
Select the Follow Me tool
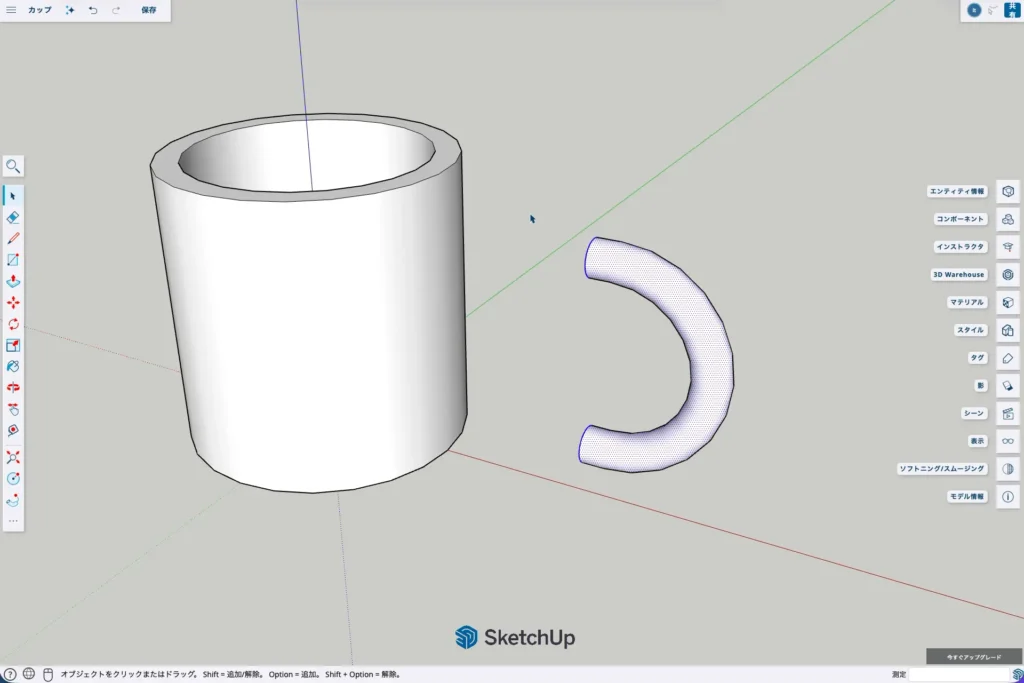tap(13, 500)
